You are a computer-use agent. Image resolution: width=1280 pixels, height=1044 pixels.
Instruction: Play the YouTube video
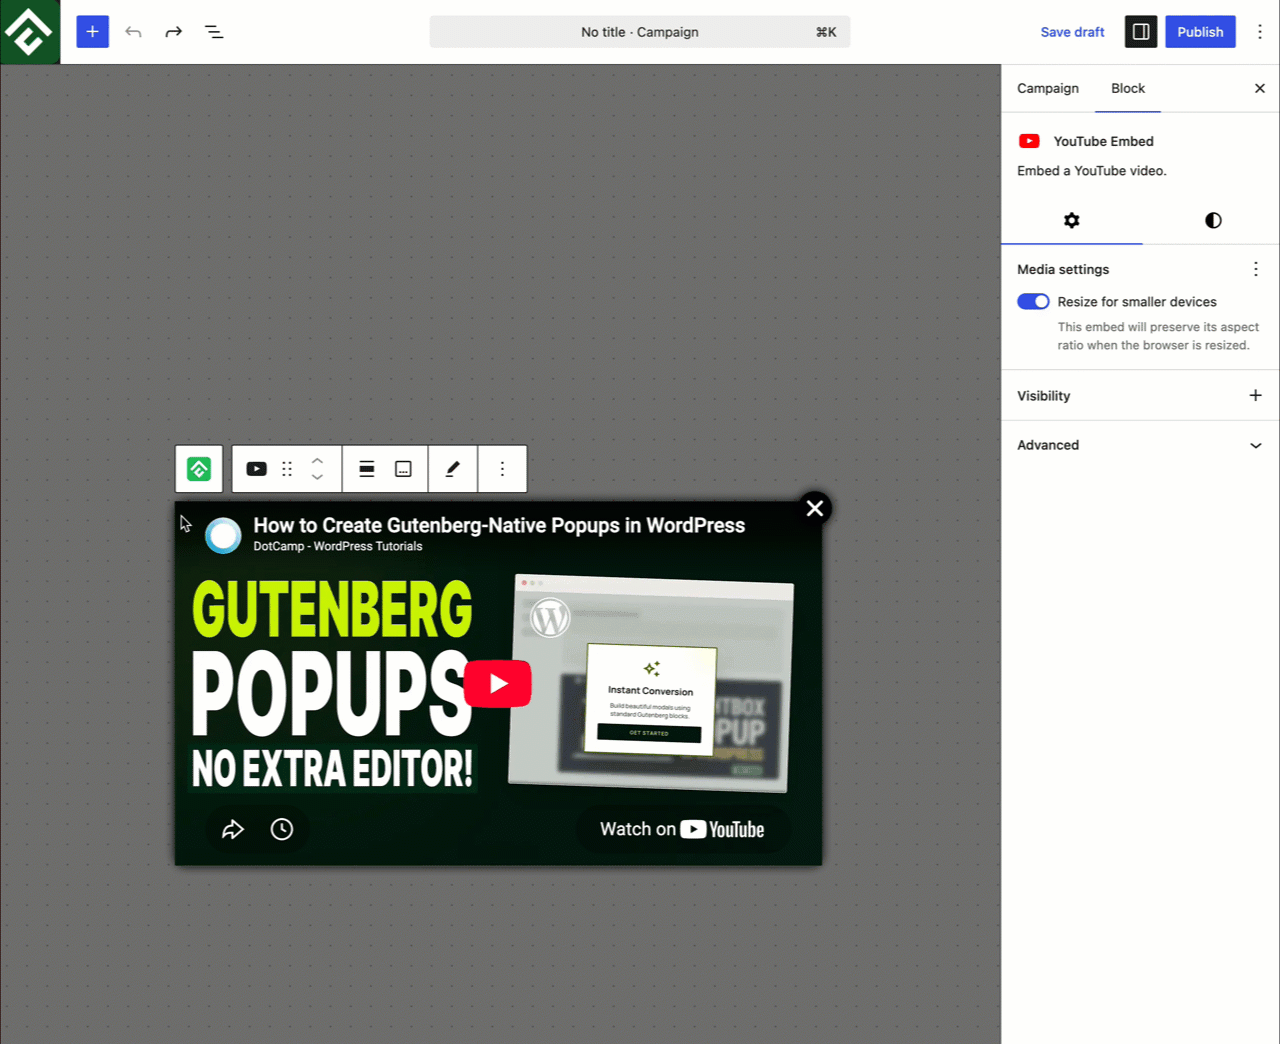pyautogui.click(x=498, y=684)
